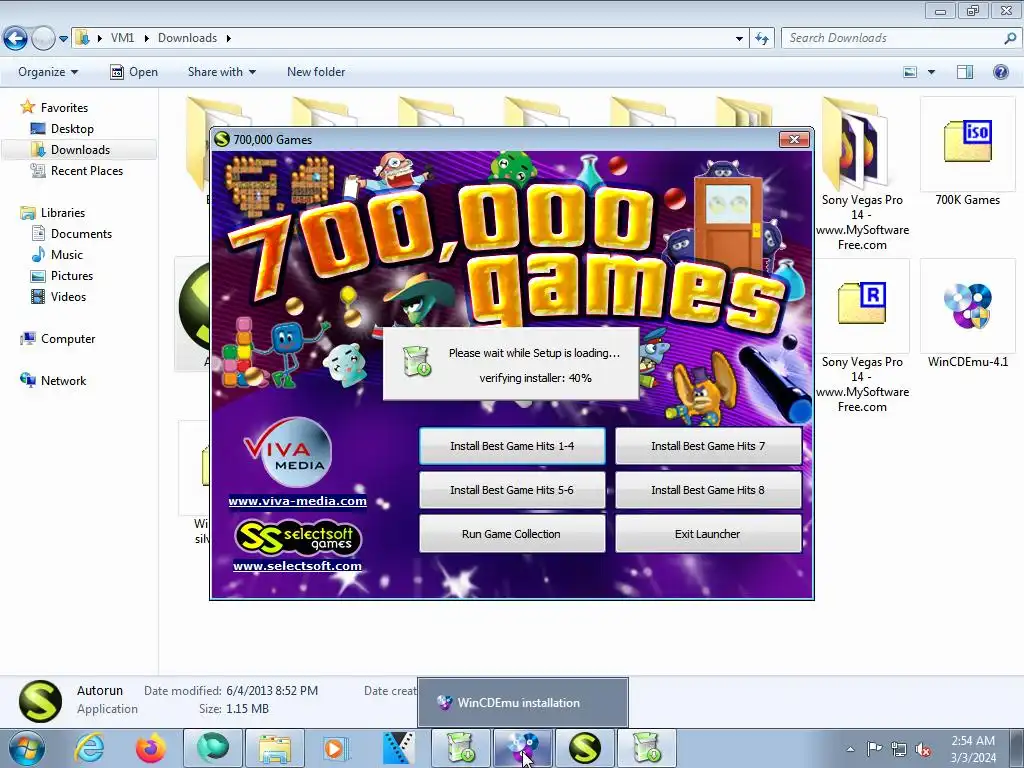
Task: Click Open in the Explorer toolbar
Action: click(x=134, y=72)
